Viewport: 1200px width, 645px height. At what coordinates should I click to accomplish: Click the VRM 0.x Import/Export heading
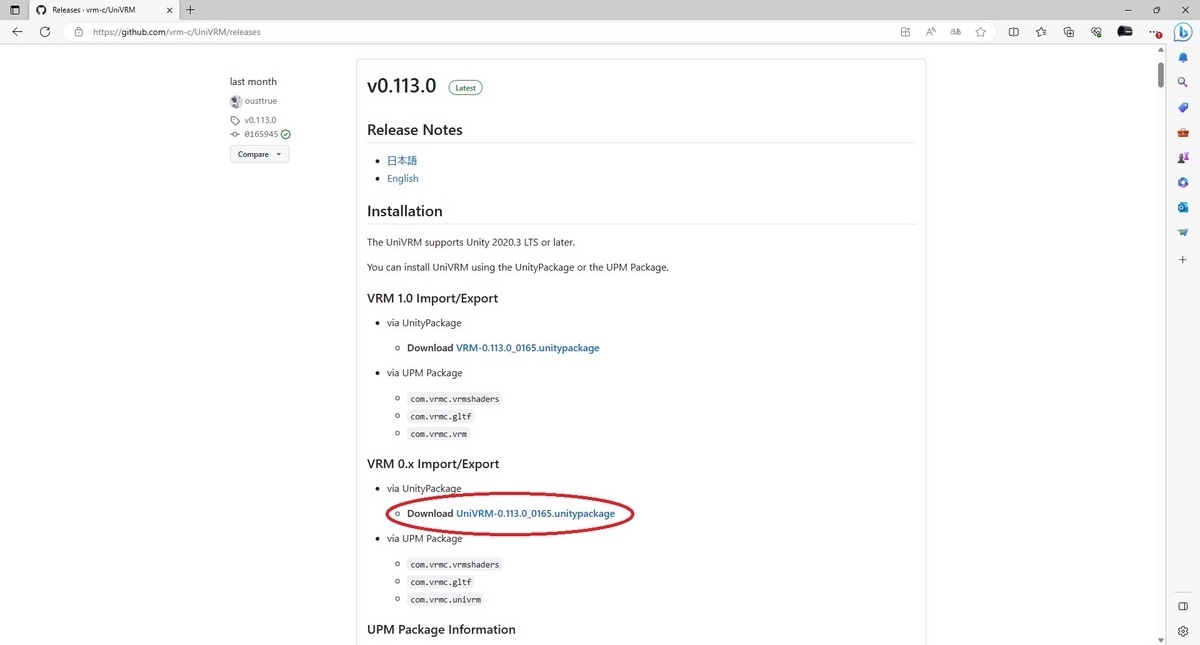point(433,464)
